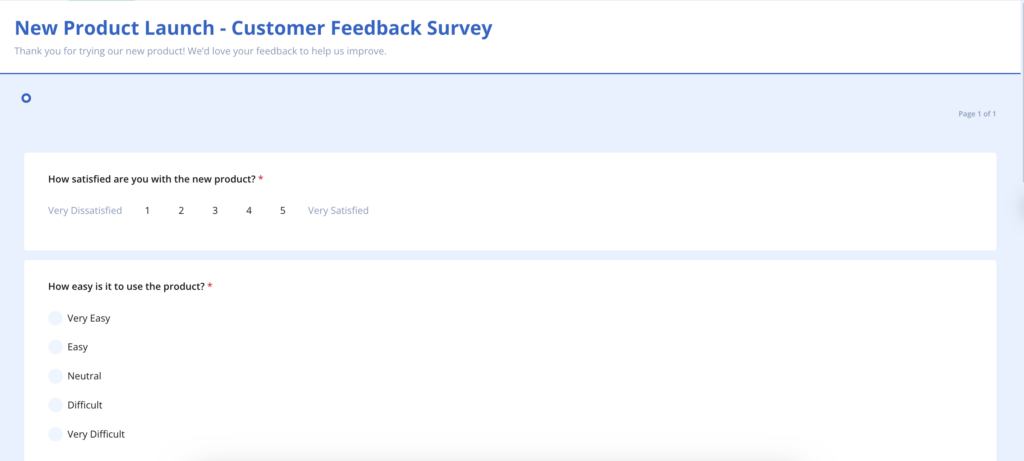Choose the Easy radio option

pyautogui.click(x=56, y=347)
